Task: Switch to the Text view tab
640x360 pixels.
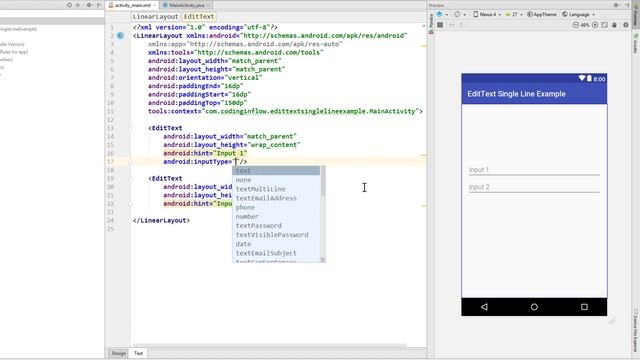Action: pos(138,353)
